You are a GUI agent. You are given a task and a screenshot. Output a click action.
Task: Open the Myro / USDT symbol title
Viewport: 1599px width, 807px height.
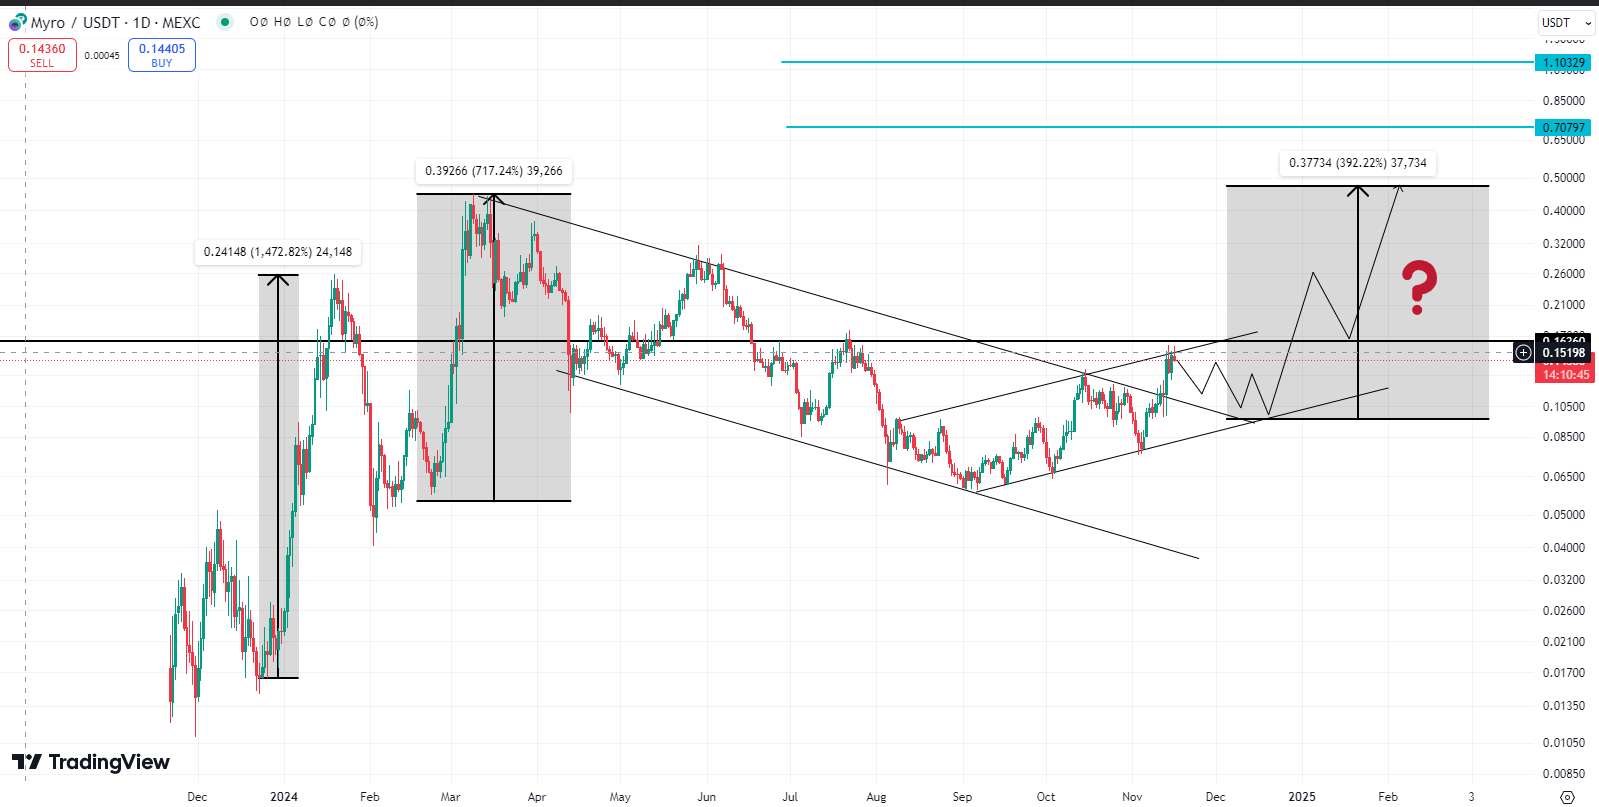click(x=115, y=22)
